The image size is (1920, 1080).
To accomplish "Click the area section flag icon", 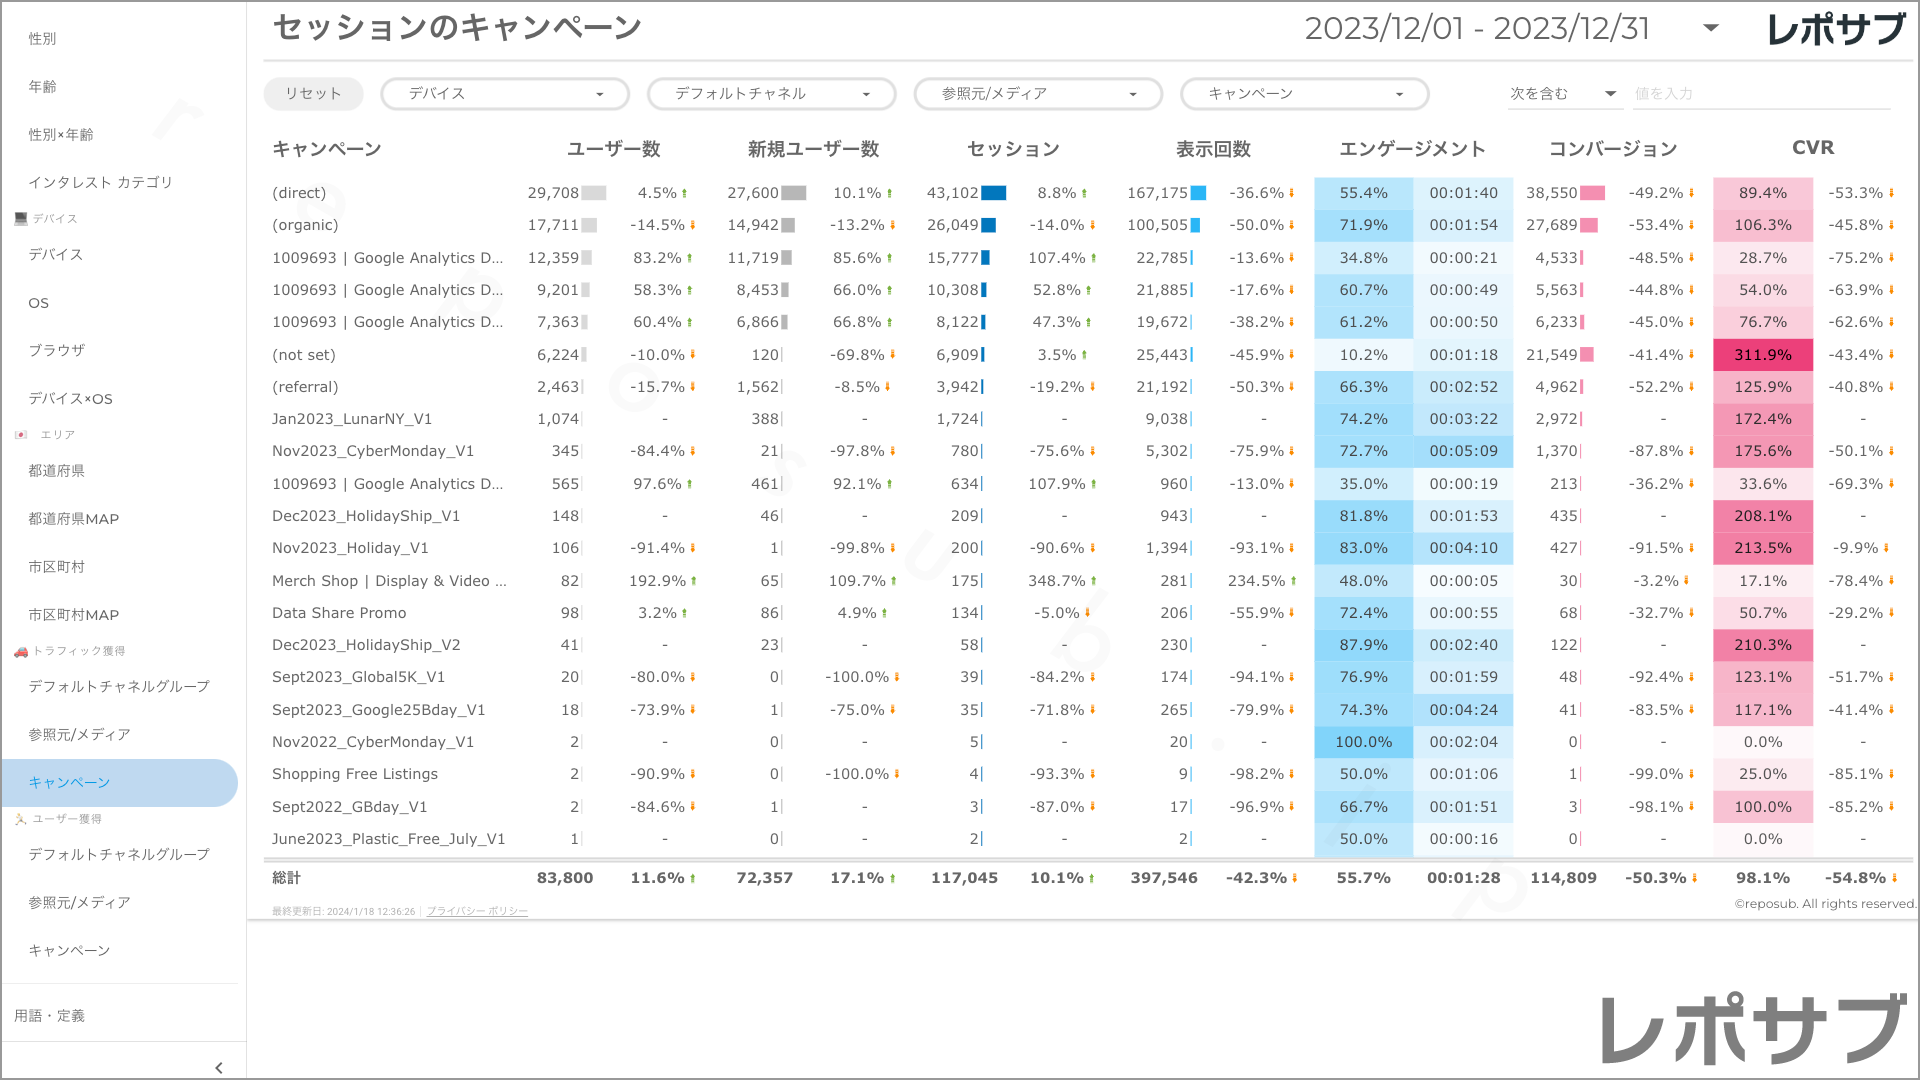I will click(21, 434).
